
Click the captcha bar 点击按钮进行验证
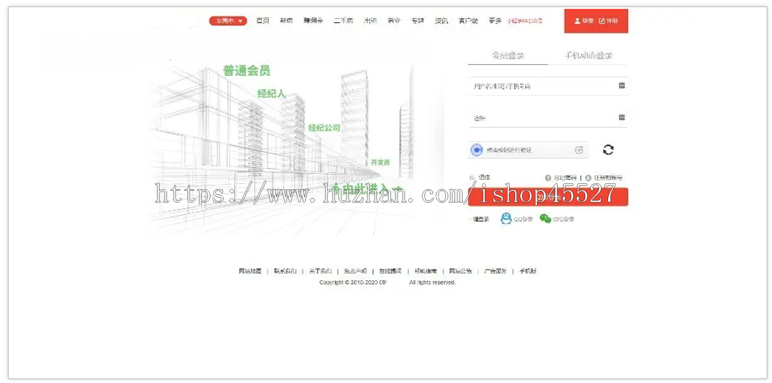(528, 150)
